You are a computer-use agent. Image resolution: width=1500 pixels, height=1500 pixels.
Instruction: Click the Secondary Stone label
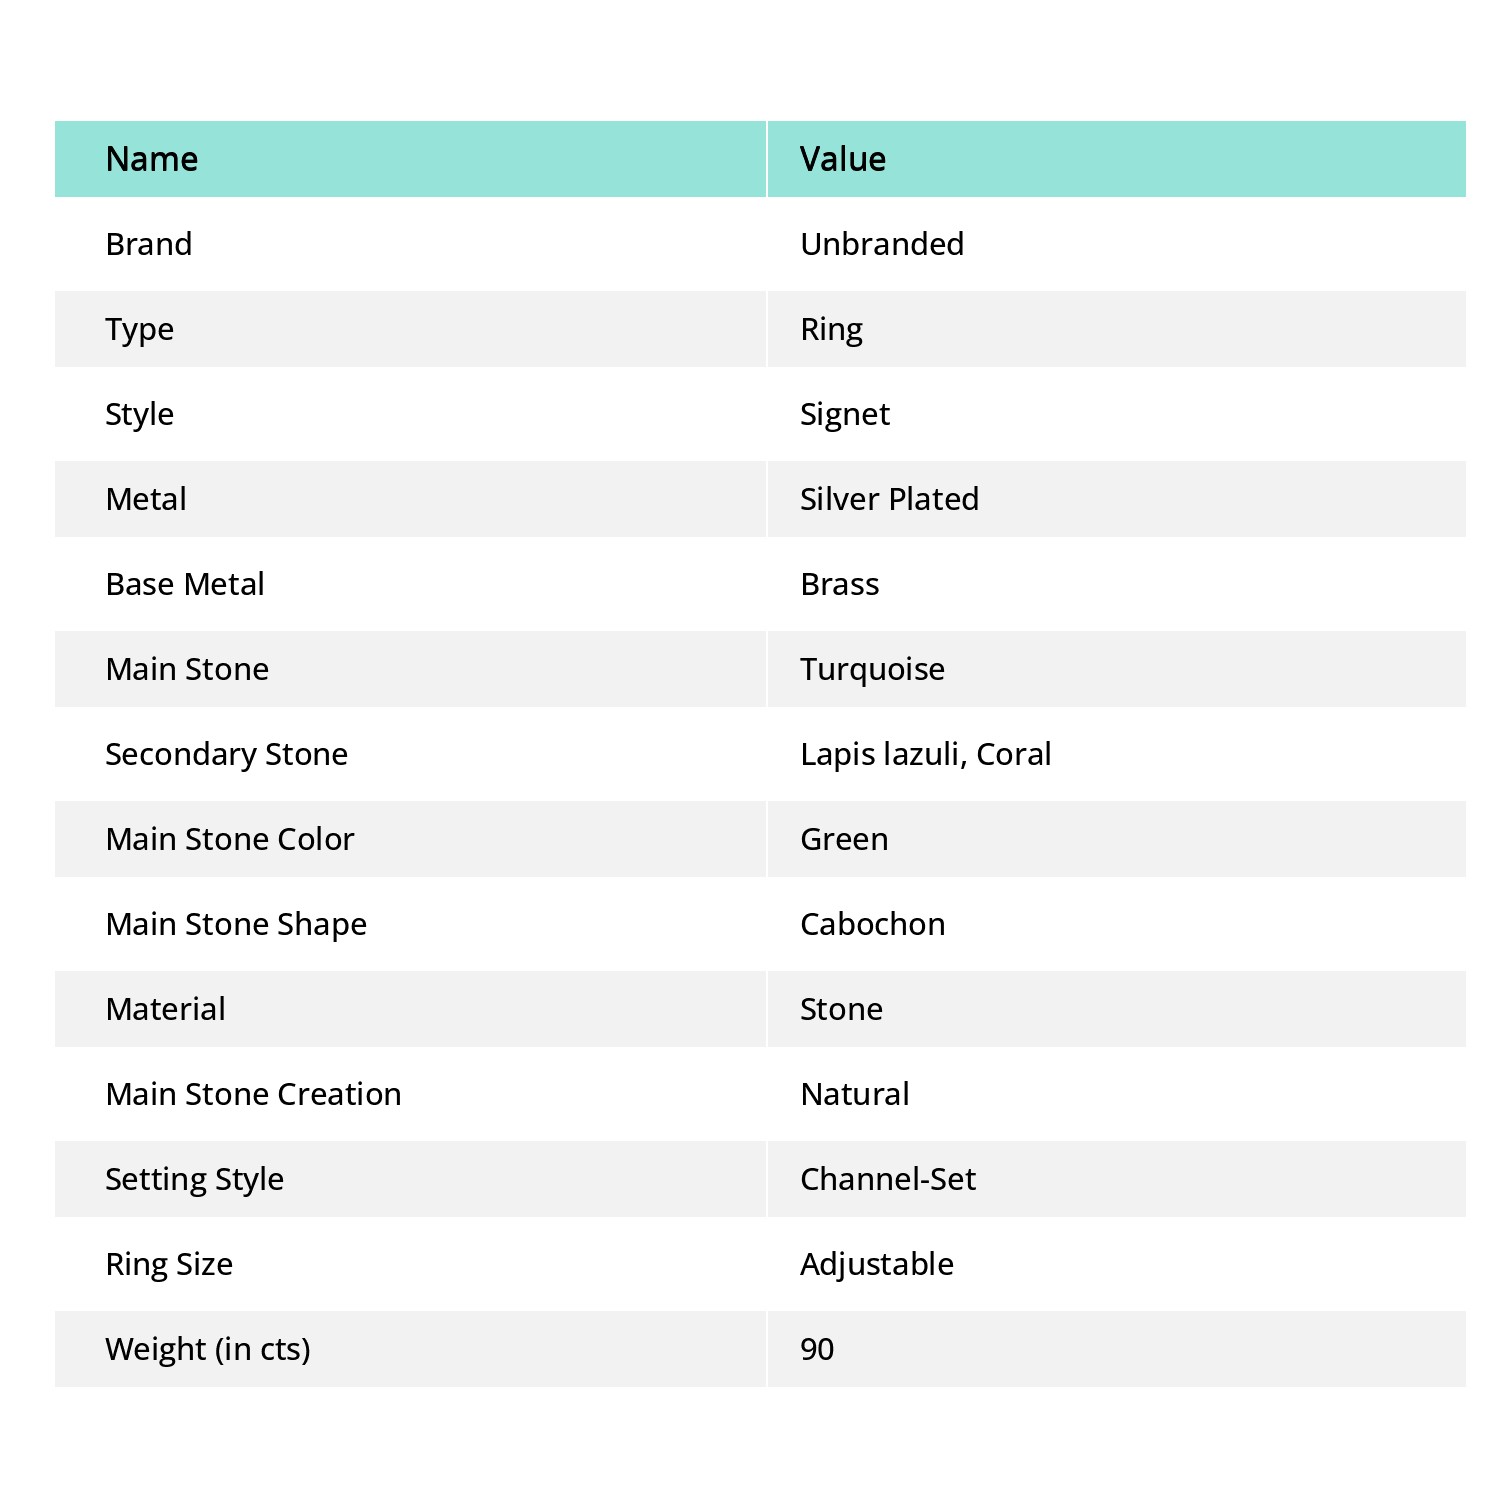coord(227,754)
